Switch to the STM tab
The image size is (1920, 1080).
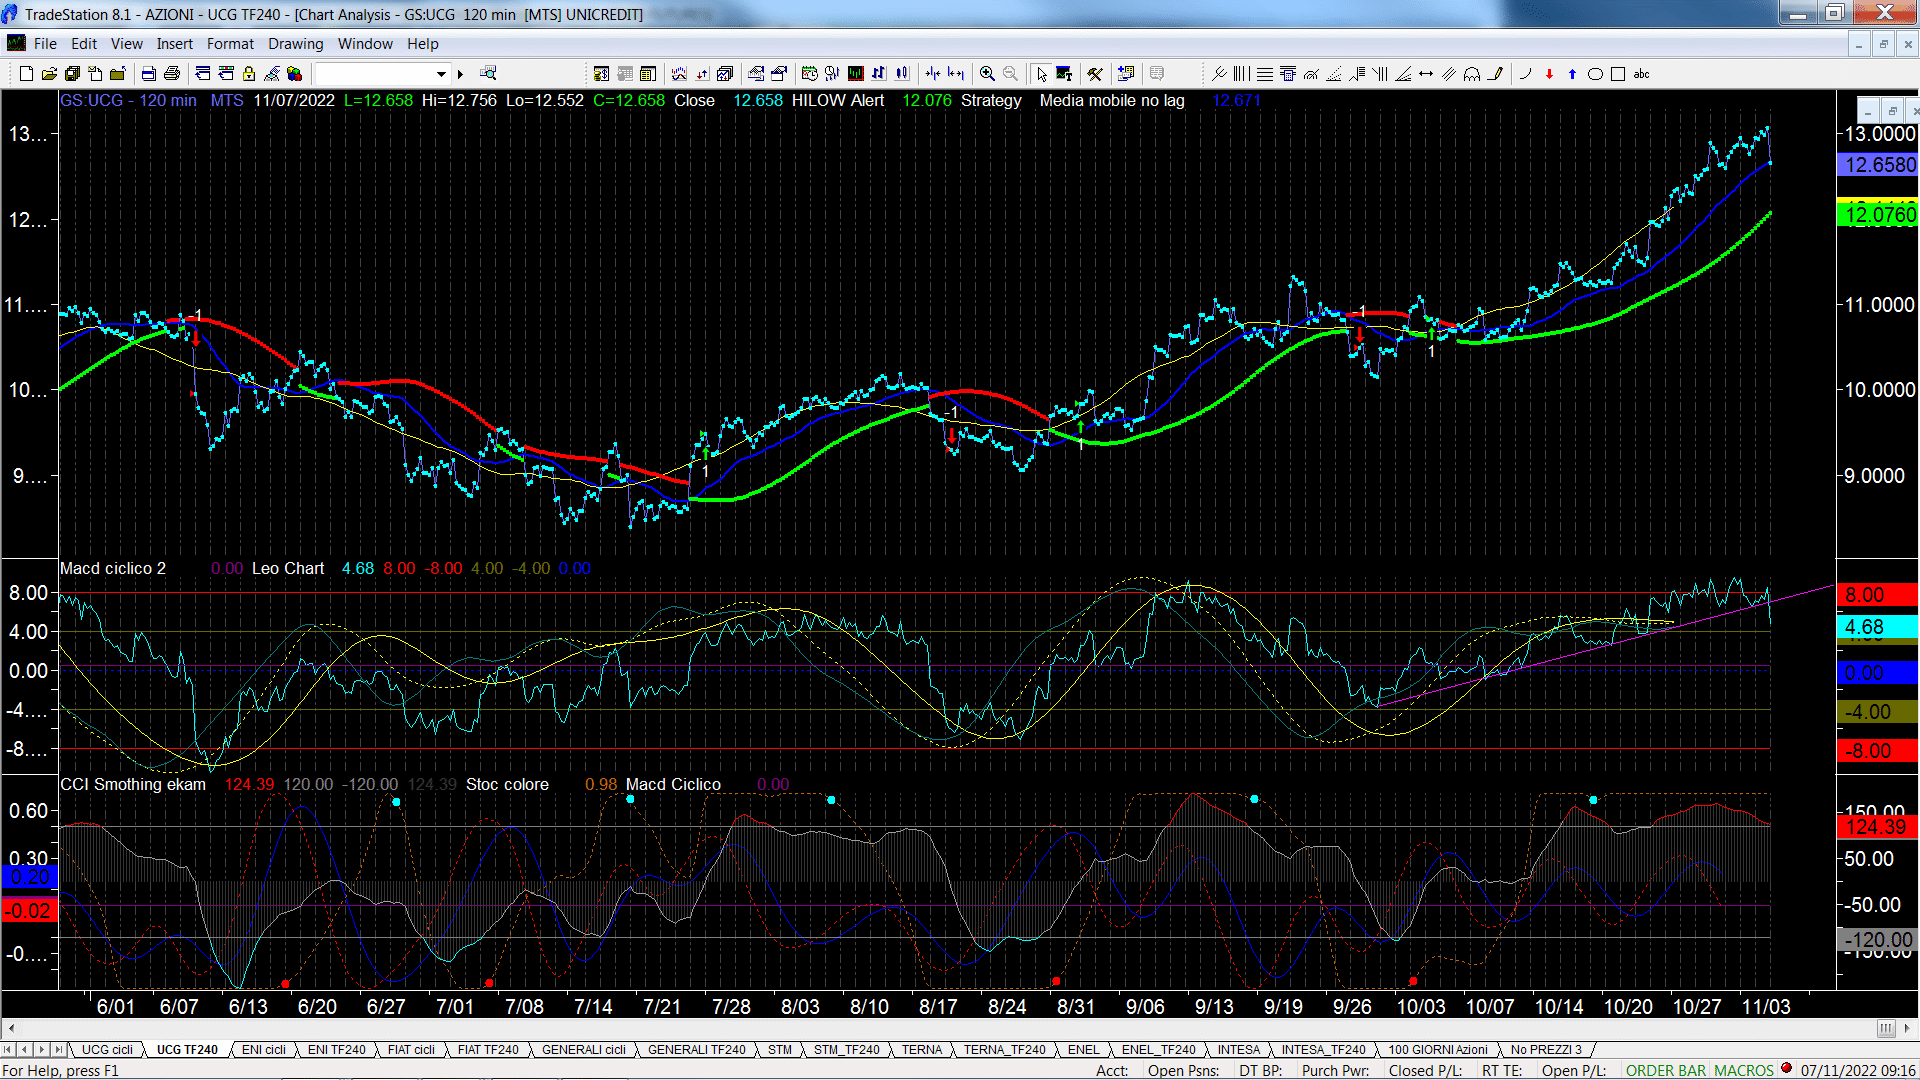coord(779,1050)
